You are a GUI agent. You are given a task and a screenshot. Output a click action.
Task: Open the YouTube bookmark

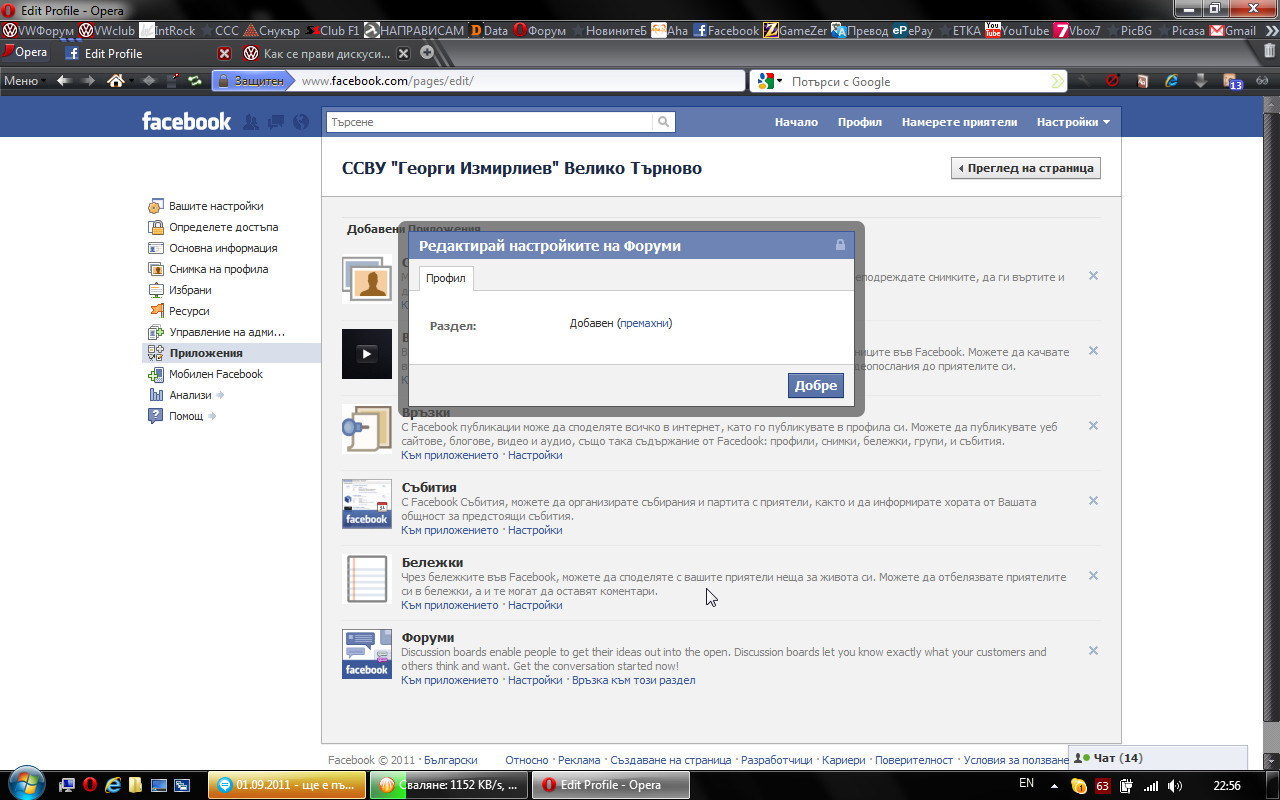pyautogui.click(x=1017, y=30)
